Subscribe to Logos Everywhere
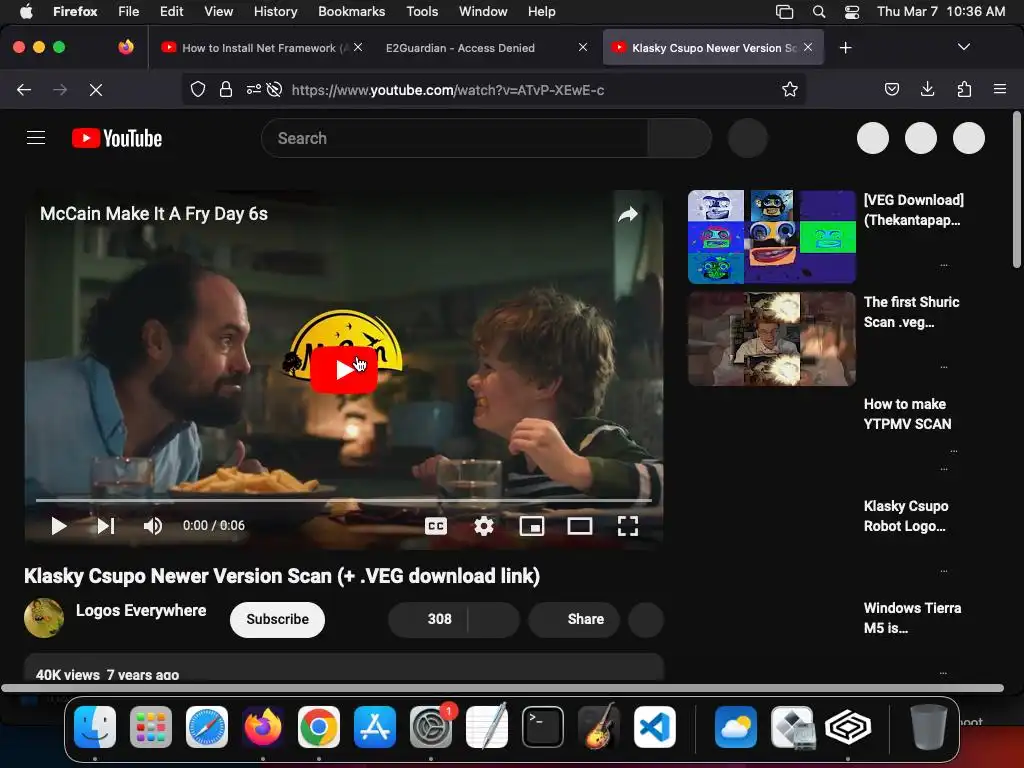Screen dimensions: 1024x768 [x=278, y=619]
